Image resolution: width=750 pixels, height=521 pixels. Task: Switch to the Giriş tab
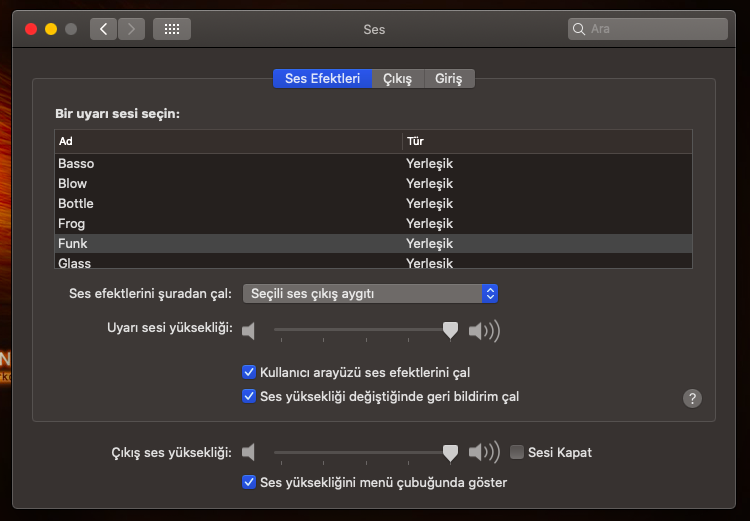[449, 78]
